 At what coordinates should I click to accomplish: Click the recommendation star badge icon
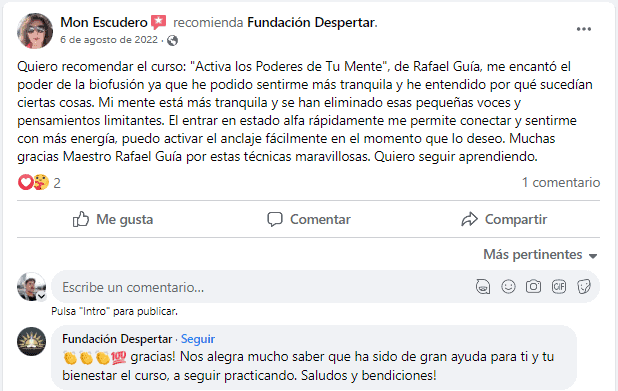coord(158,22)
